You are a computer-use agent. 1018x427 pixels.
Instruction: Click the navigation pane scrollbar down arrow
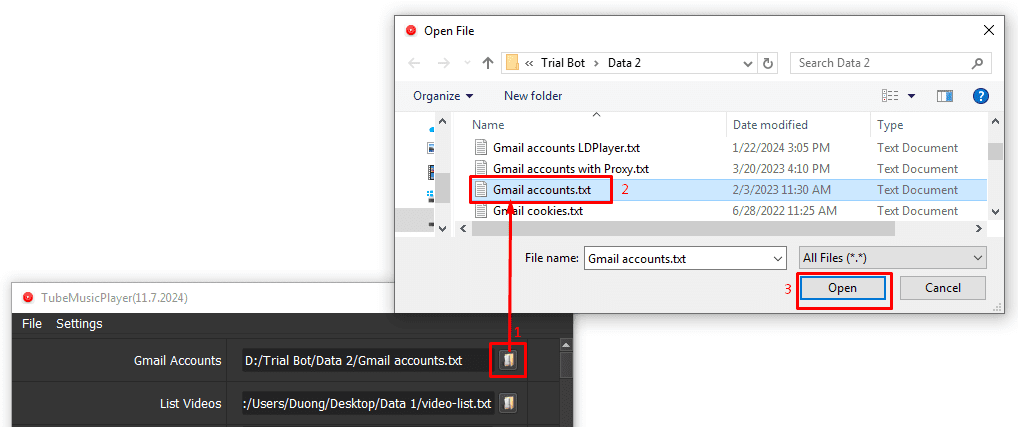[442, 228]
